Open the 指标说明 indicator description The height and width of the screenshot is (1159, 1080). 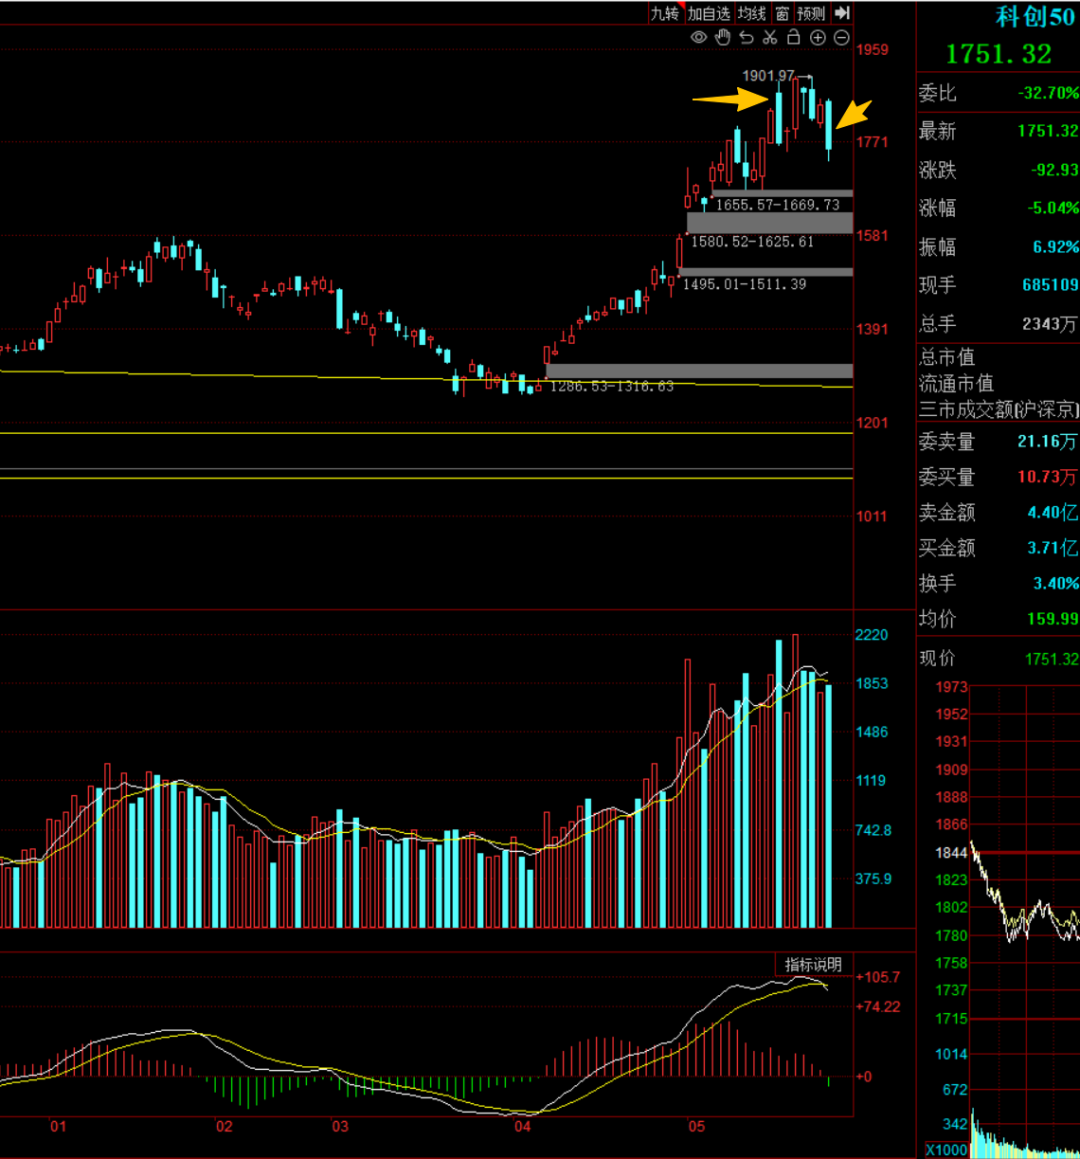point(813,965)
